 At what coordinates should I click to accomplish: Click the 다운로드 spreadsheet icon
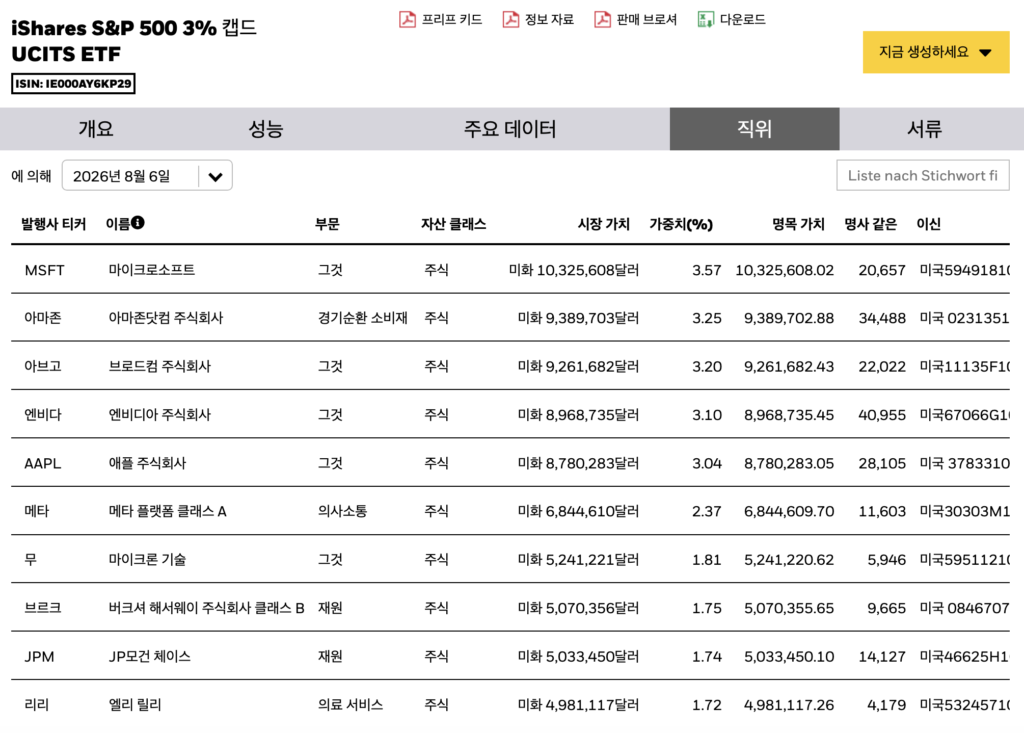pos(705,20)
